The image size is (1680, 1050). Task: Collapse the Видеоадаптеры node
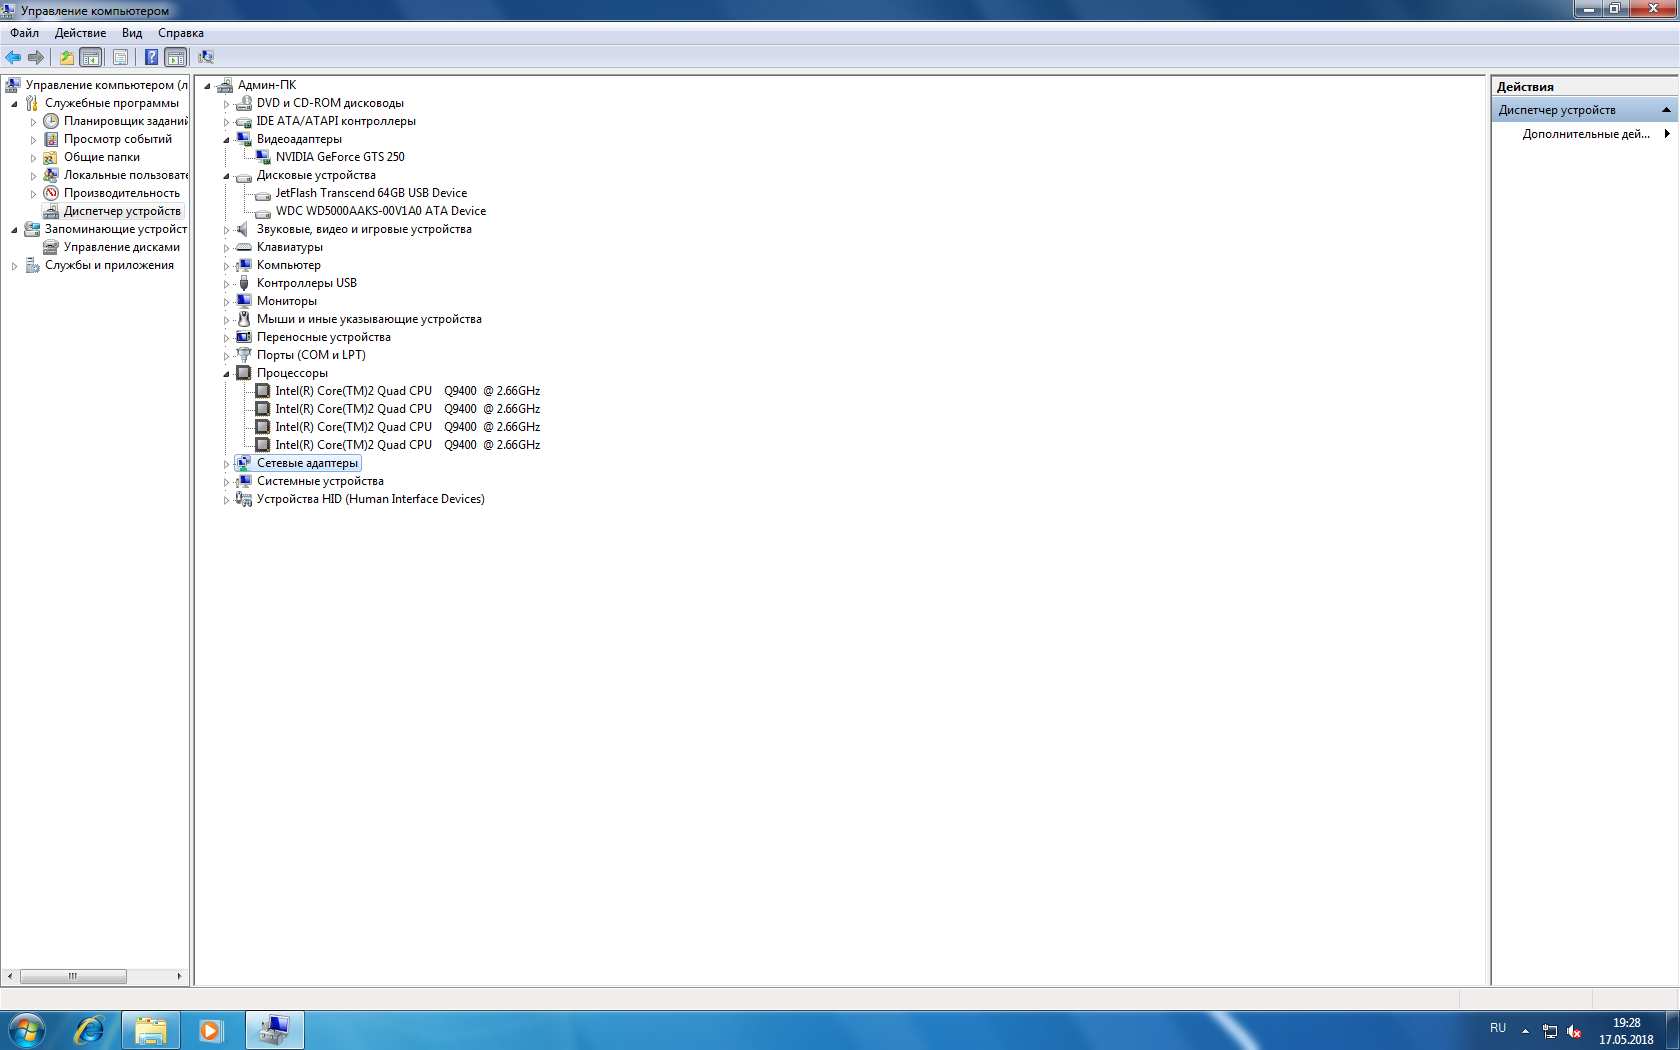[x=227, y=140]
